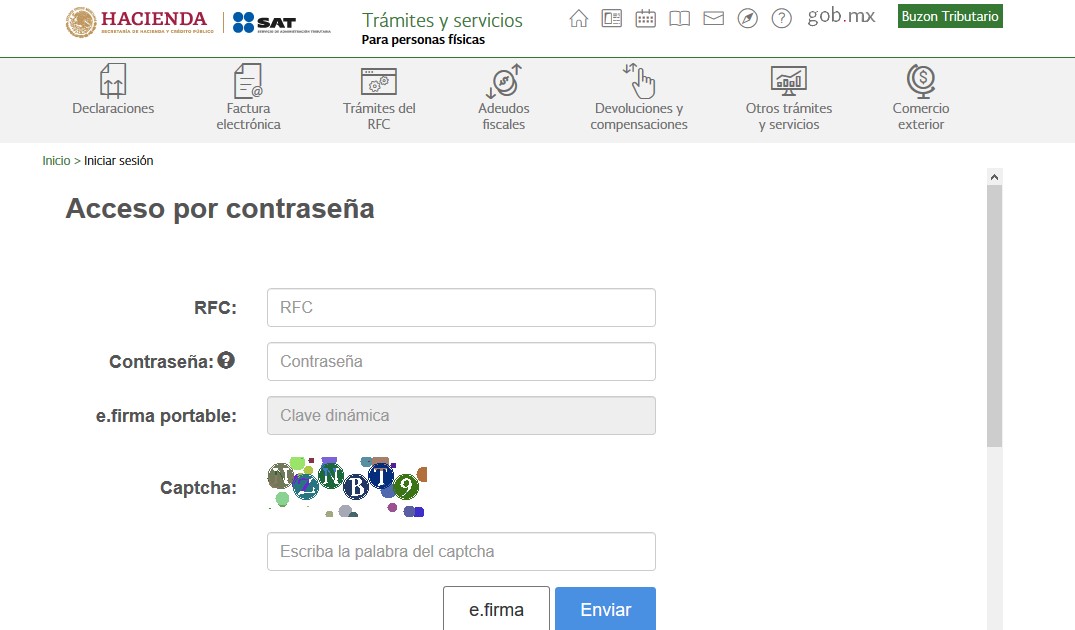The height and width of the screenshot is (630, 1075).
Task: Click the Hacienda logo
Action: coord(140,22)
